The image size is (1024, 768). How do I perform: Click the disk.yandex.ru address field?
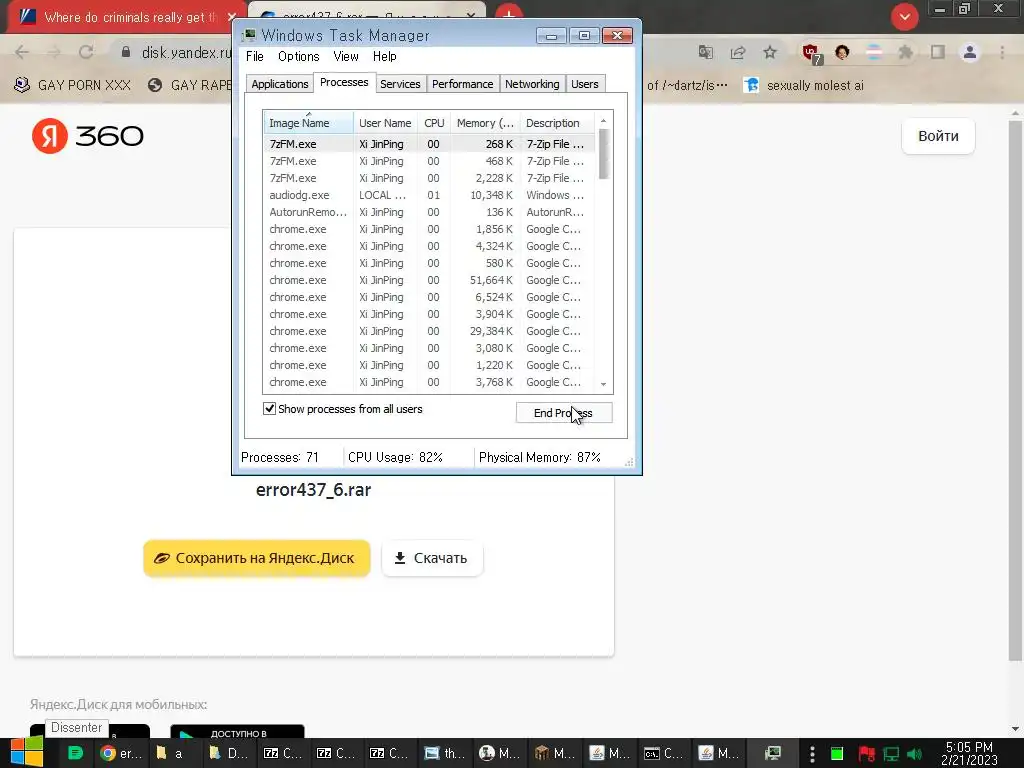pyautogui.click(x=186, y=52)
